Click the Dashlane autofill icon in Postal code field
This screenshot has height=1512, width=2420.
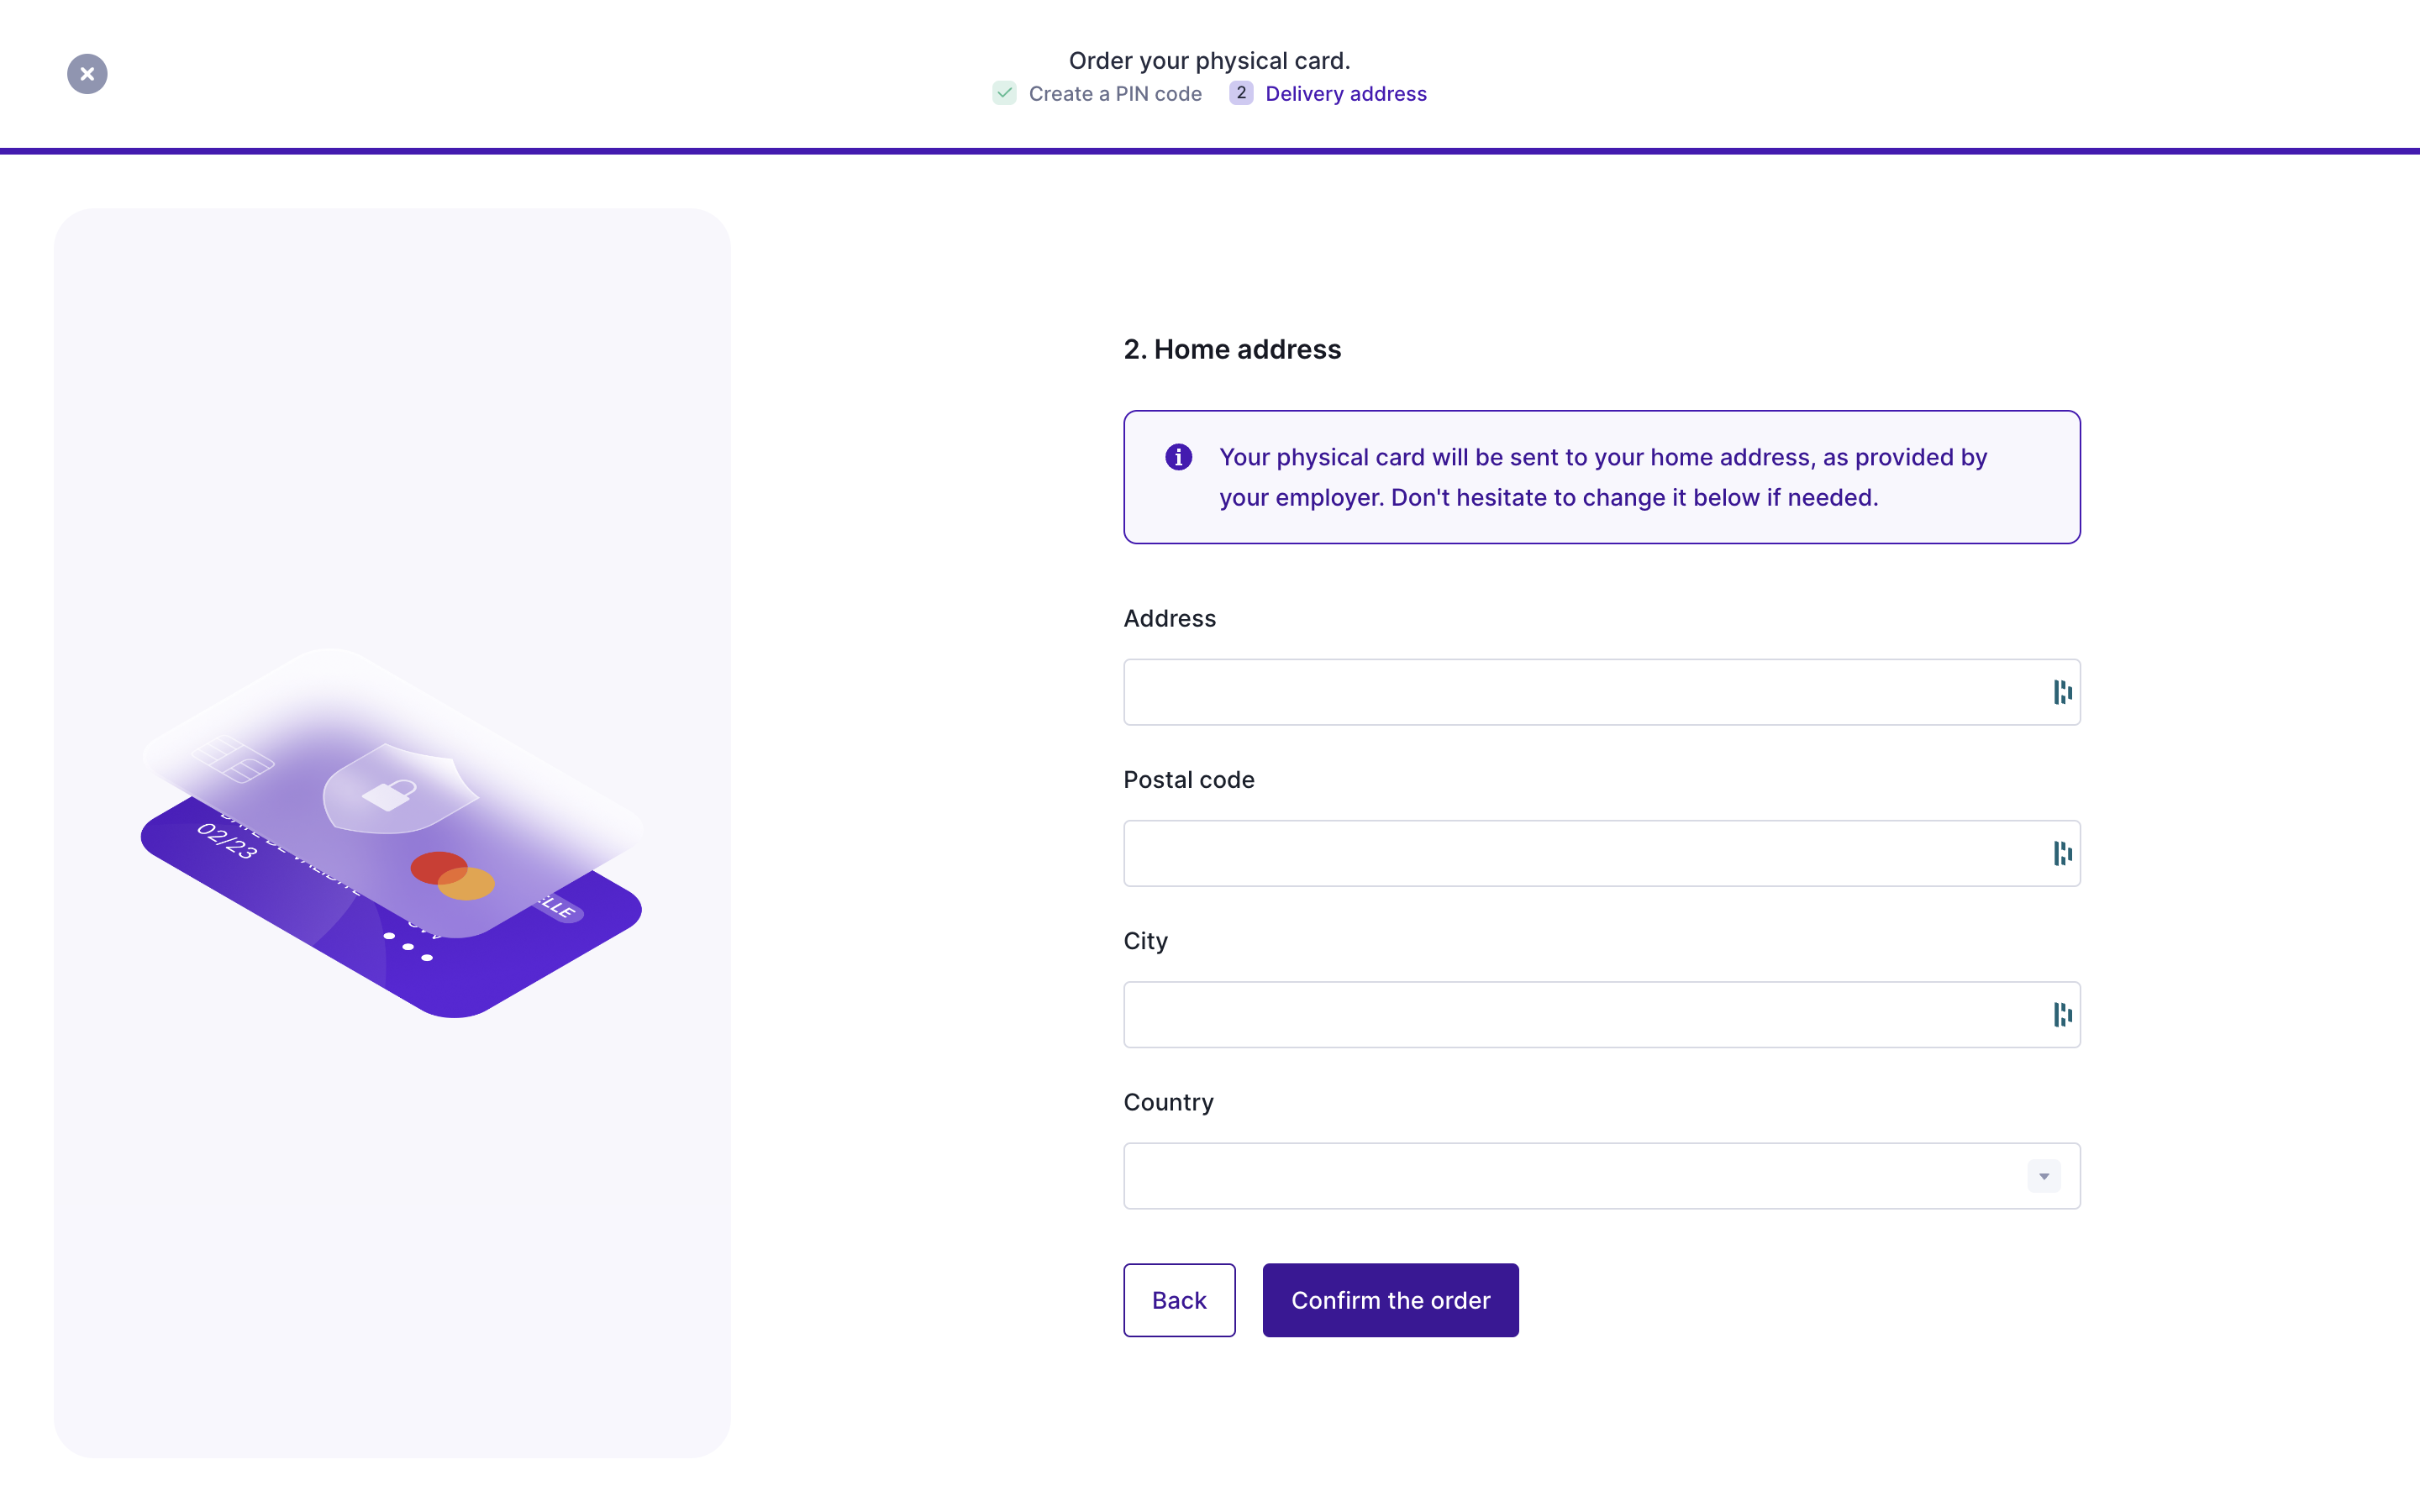point(2062,853)
